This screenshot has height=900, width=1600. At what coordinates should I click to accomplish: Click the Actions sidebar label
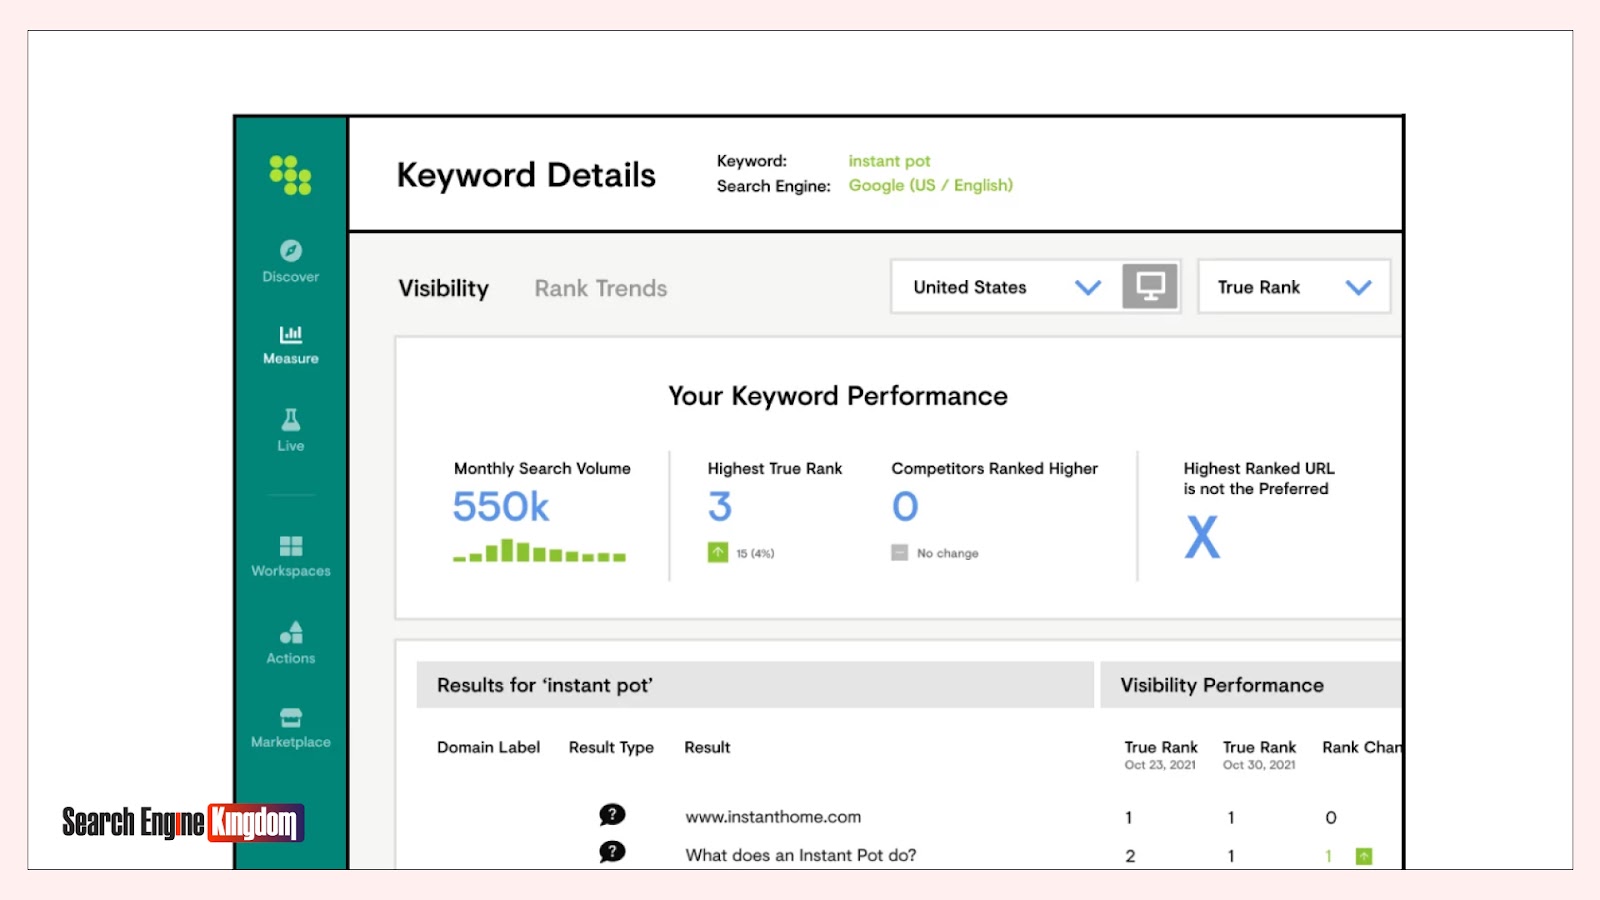click(x=291, y=658)
